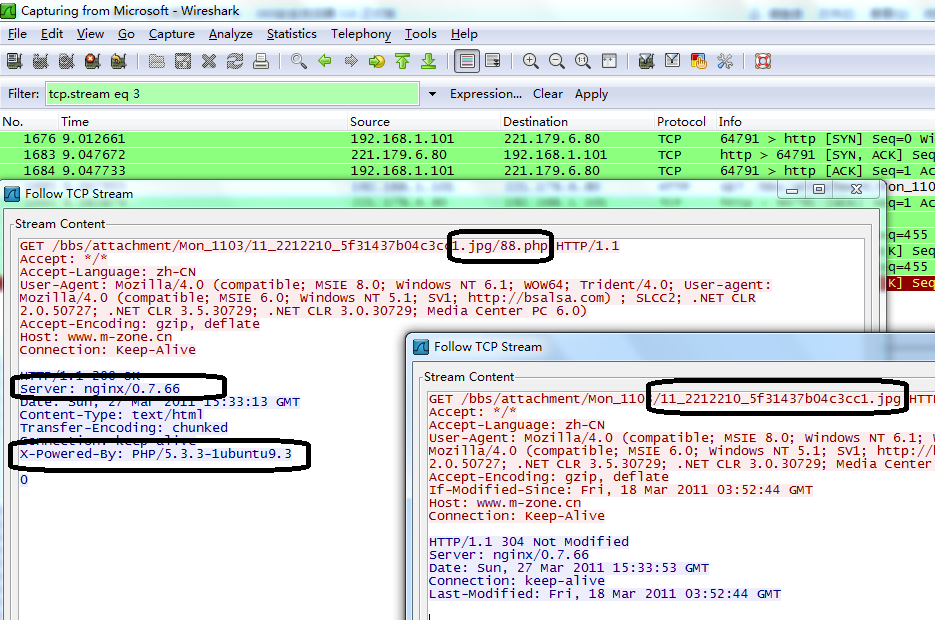Go forward in packet history arrow
The image size is (935, 620).
tap(351, 61)
